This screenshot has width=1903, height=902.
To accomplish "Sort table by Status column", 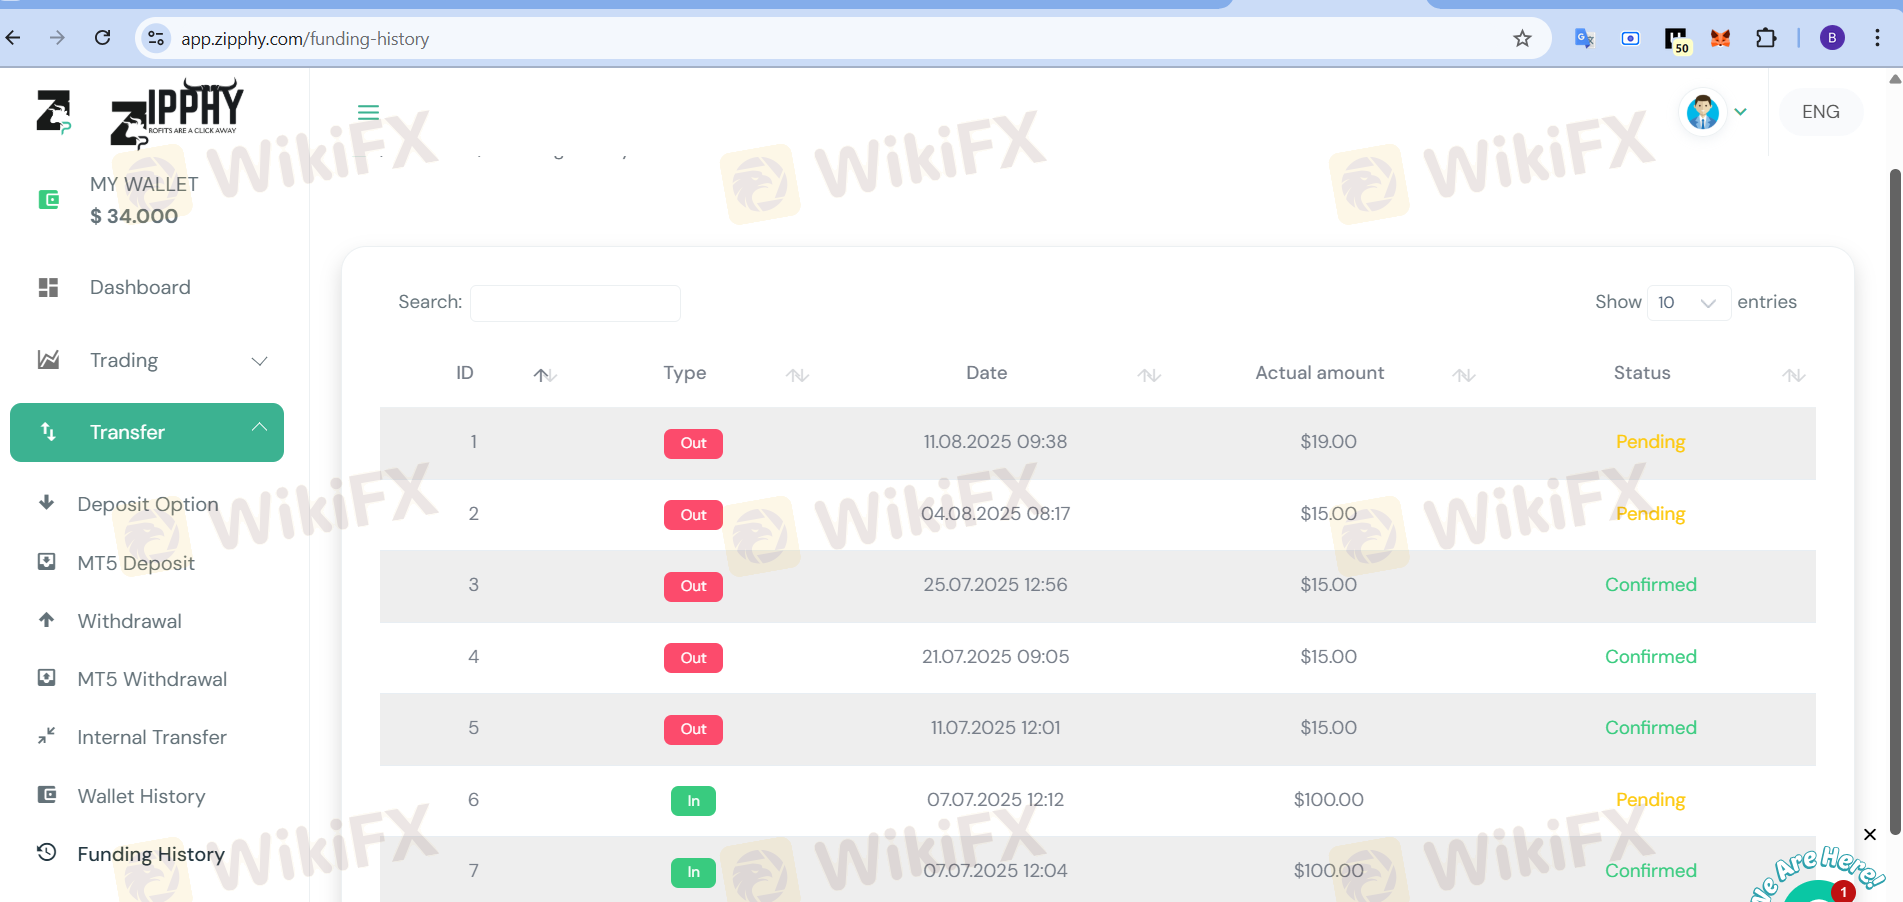I will coord(1793,375).
